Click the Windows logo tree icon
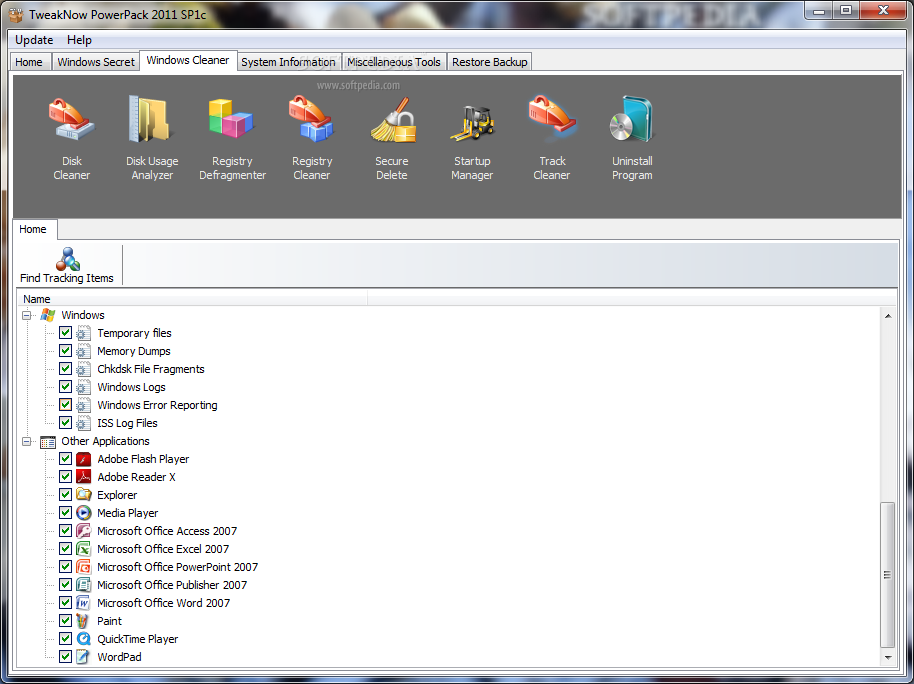 (x=48, y=315)
